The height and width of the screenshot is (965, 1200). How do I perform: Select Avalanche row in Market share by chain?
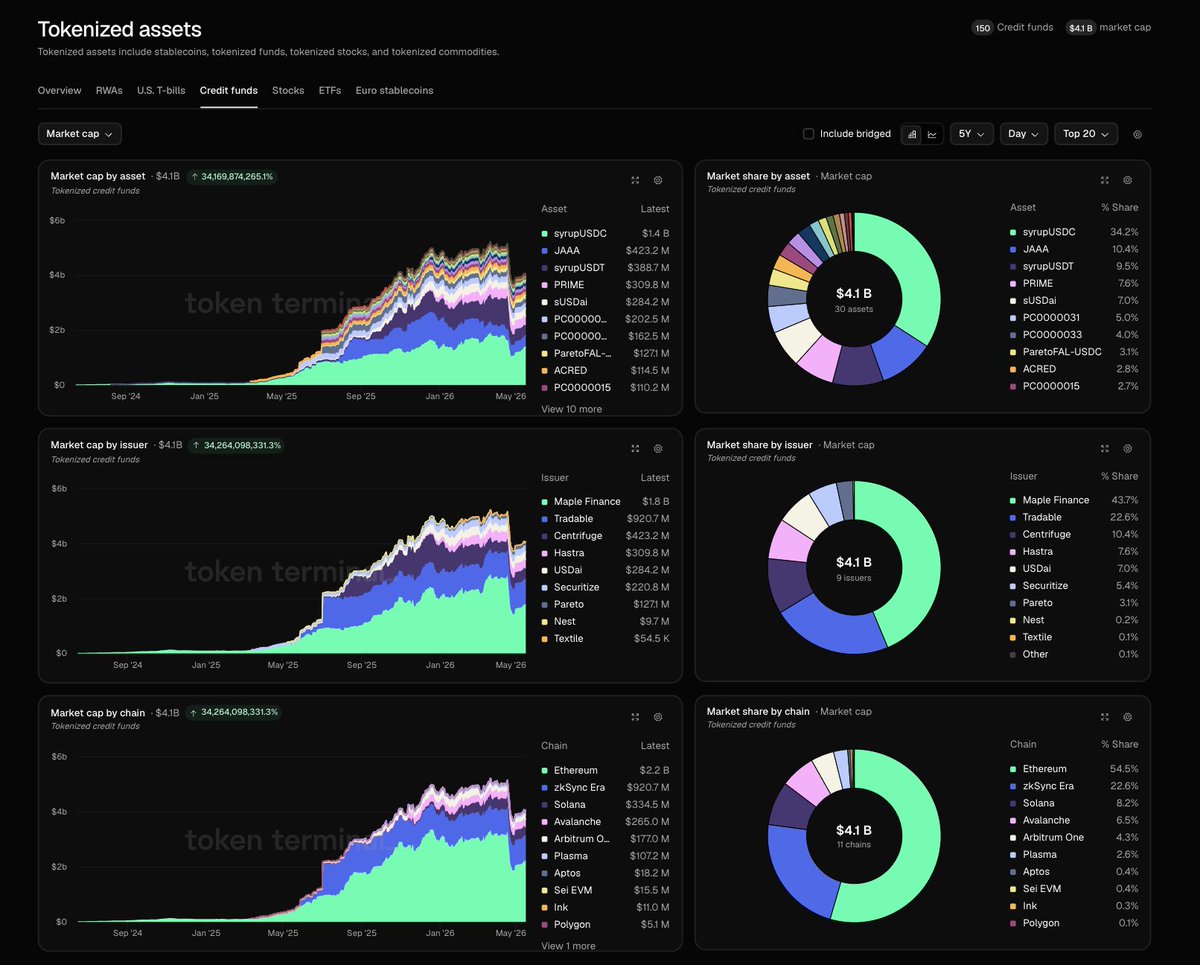click(x=1074, y=820)
